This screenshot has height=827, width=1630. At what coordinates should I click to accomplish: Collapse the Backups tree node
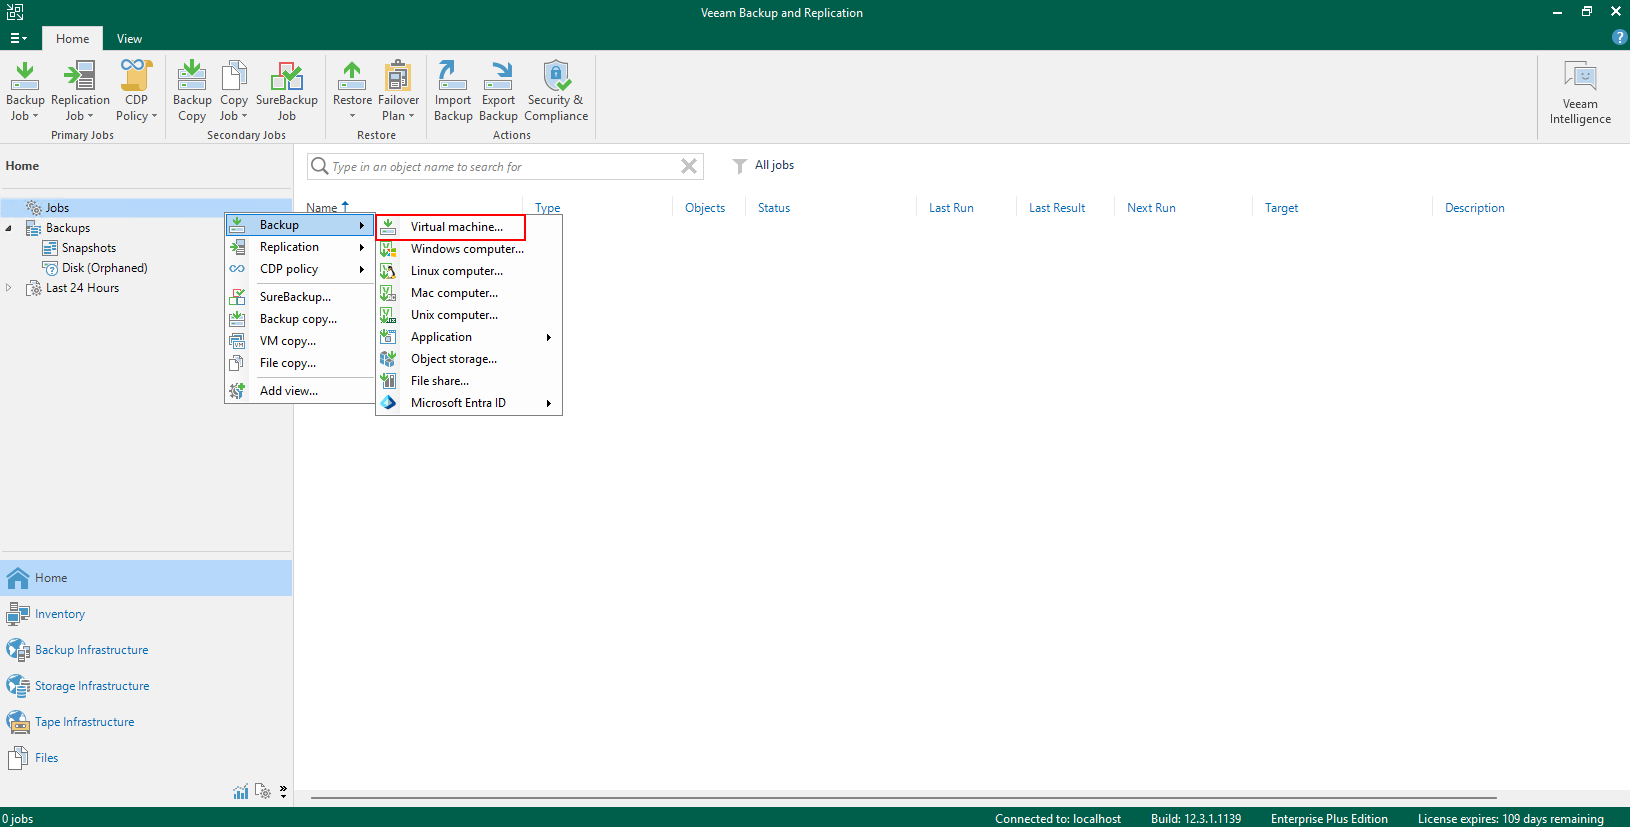coord(9,228)
